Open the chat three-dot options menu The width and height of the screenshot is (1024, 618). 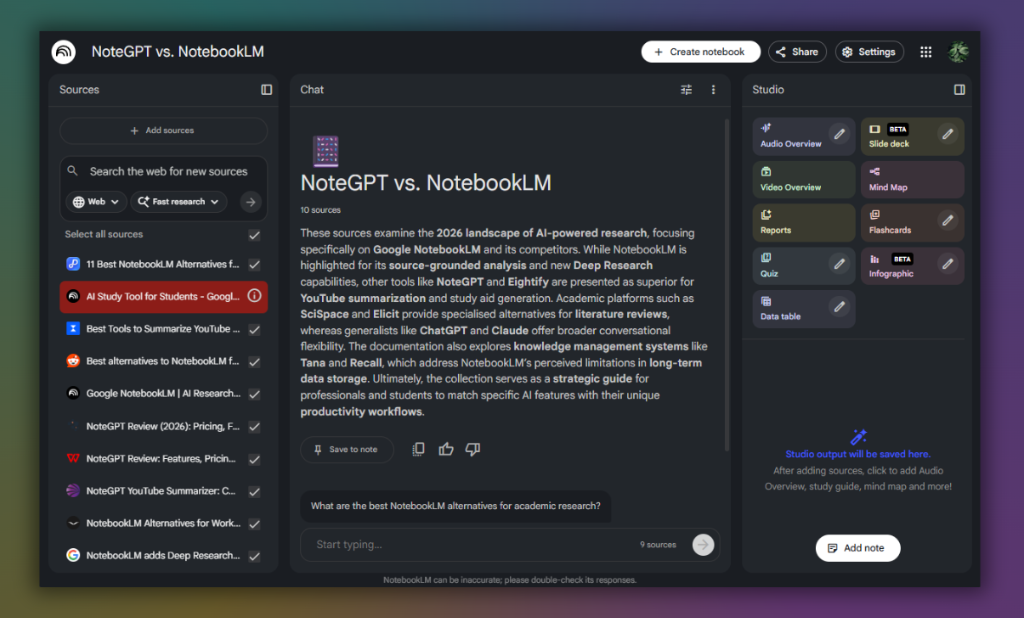[713, 89]
